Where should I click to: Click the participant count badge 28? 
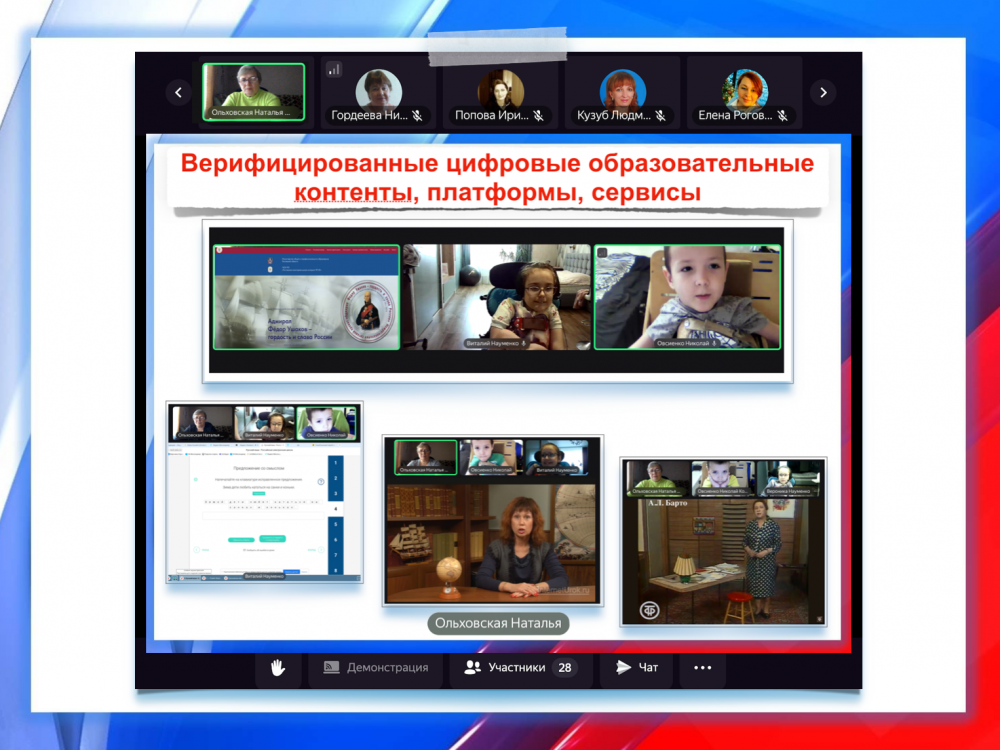pos(565,668)
